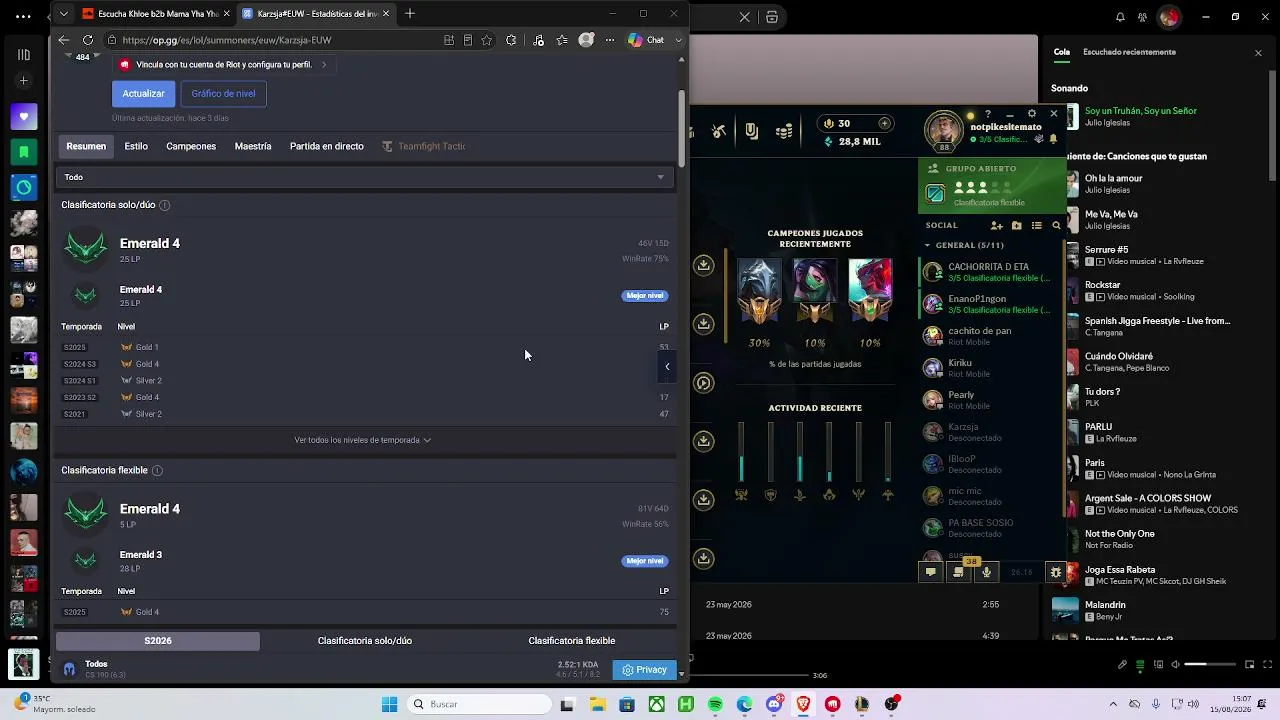Screen dimensions: 1280x720
Task: Add Riot Points with the plus button
Action: pos(884,124)
